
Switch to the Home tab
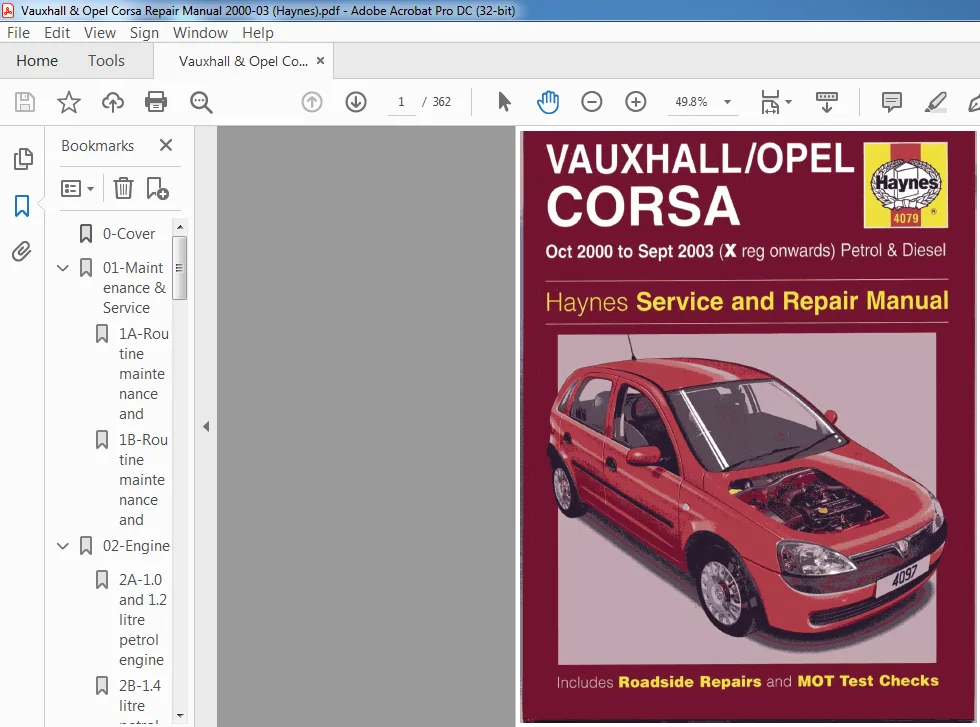pos(37,61)
